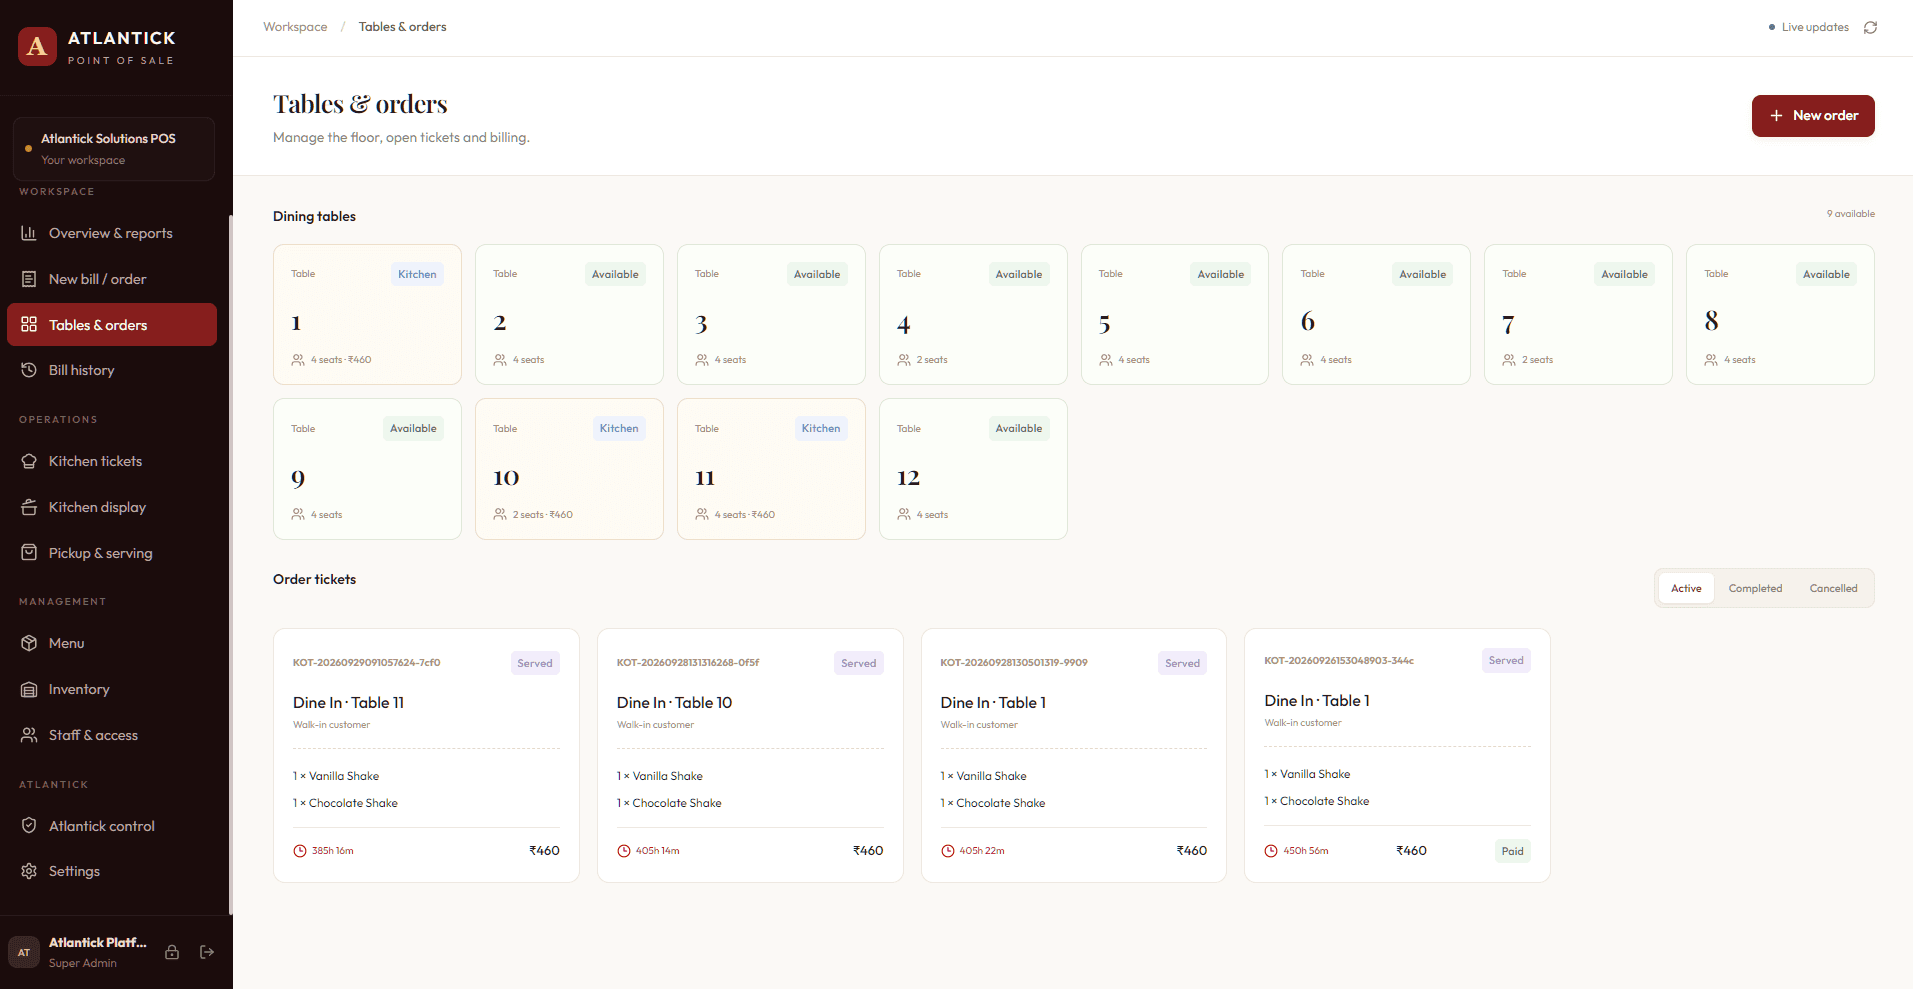Switch ticket filter to Active
The height and width of the screenshot is (989, 1913).
click(x=1686, y=588)
